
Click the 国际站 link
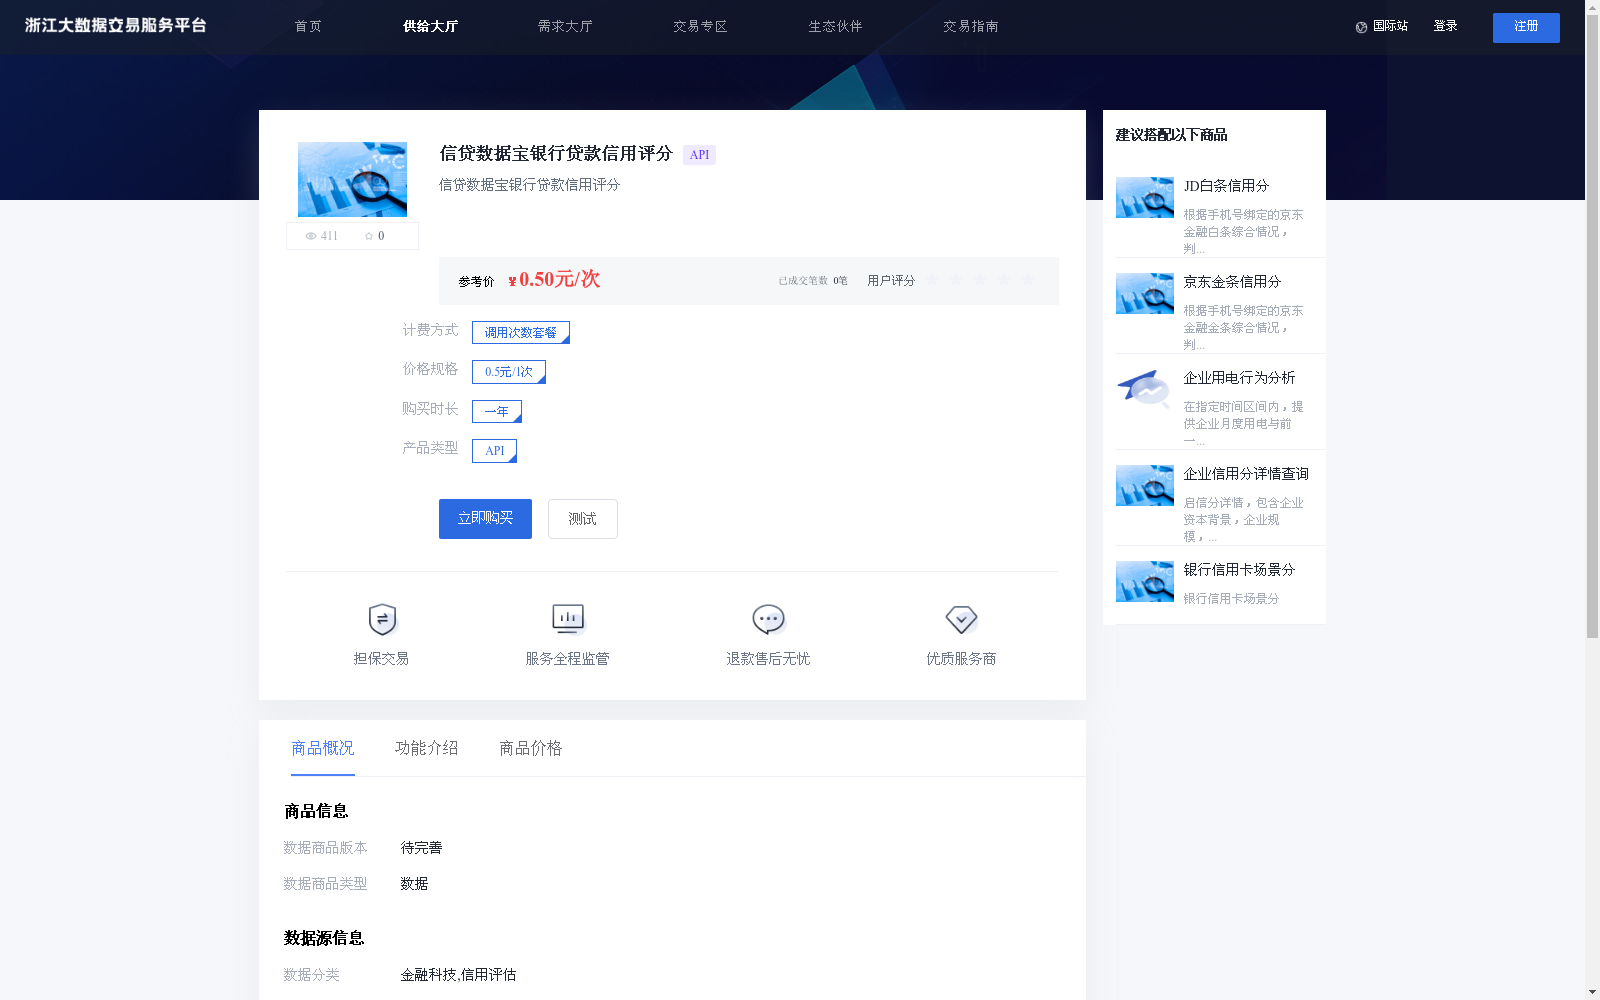tap(1390, 27)
